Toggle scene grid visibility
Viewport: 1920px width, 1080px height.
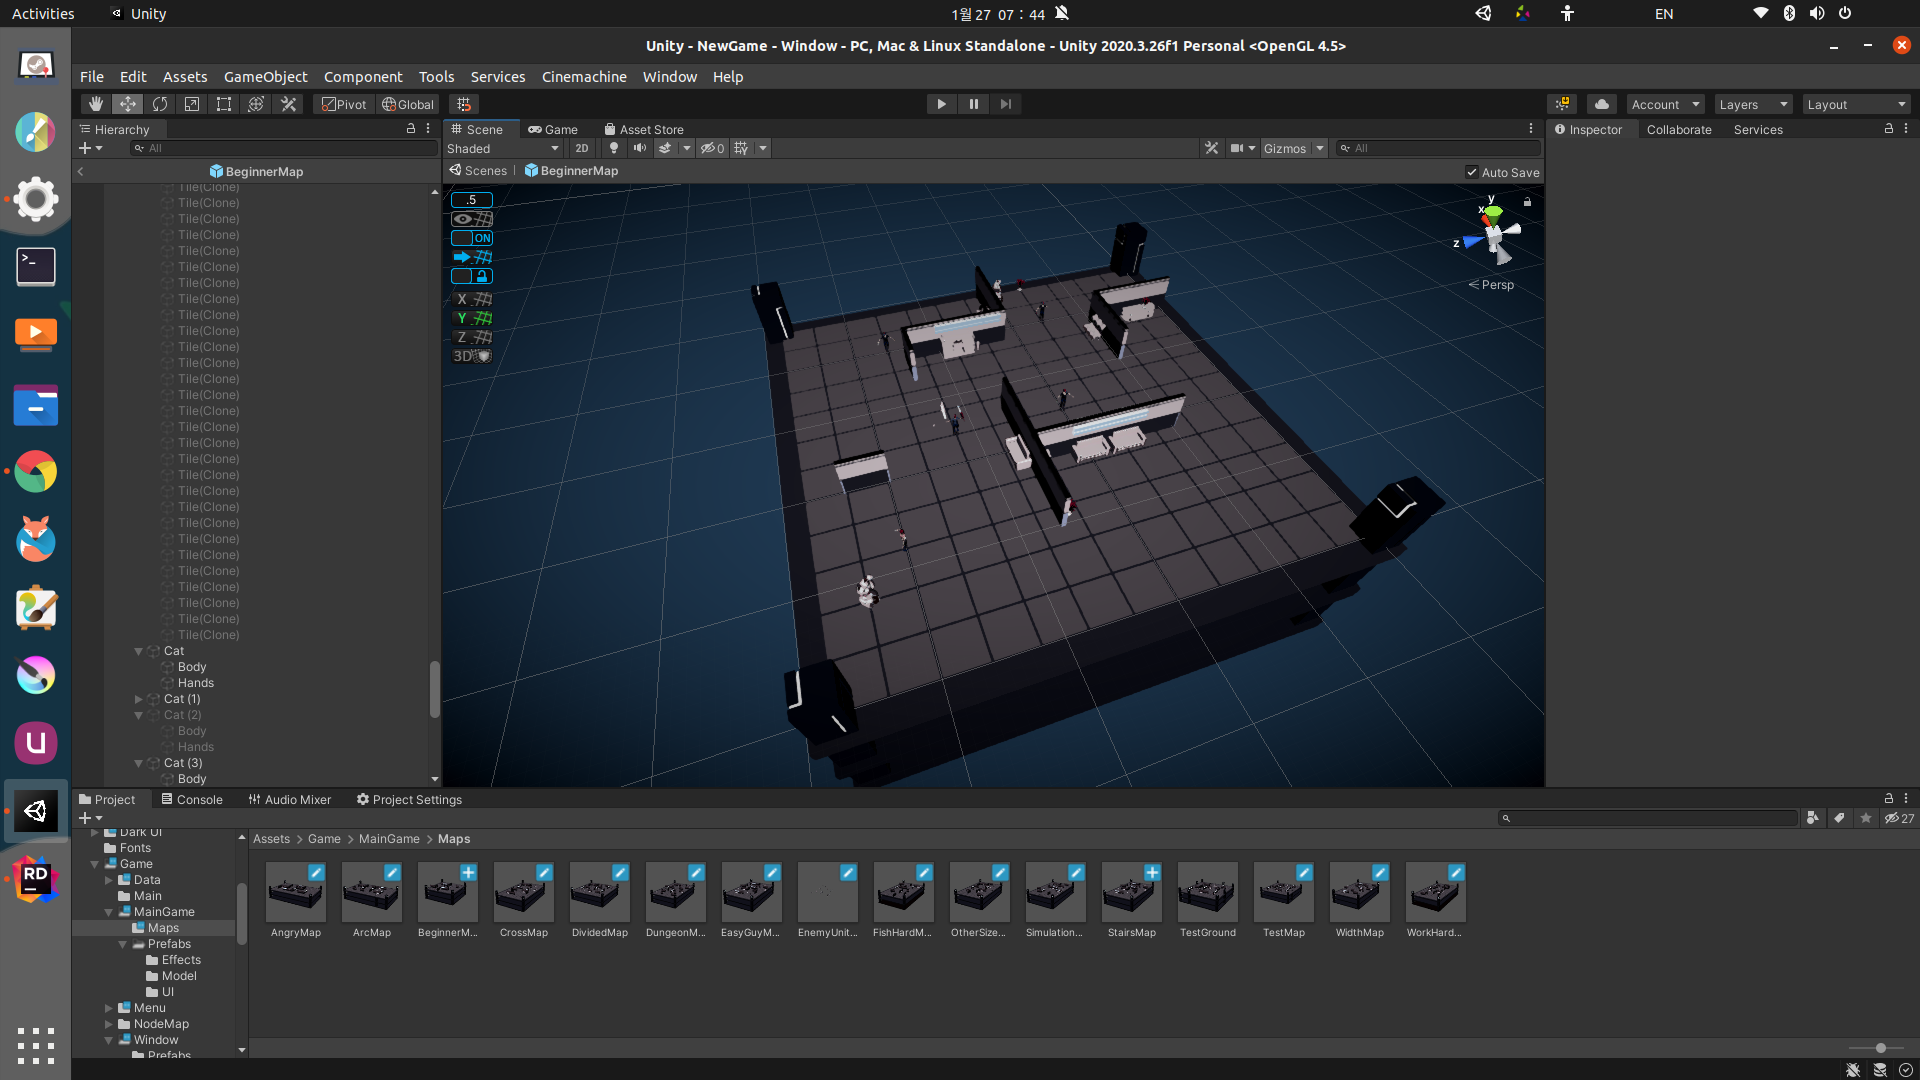(741, 148)
